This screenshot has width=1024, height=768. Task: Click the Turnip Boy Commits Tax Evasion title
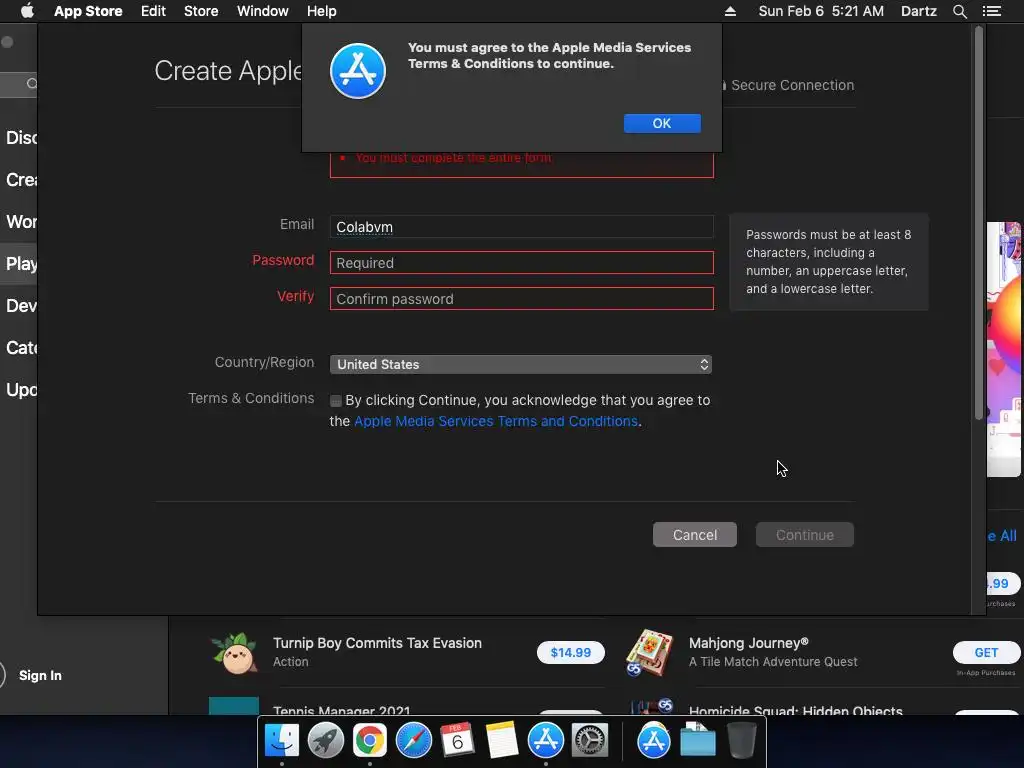pos(377,643)
